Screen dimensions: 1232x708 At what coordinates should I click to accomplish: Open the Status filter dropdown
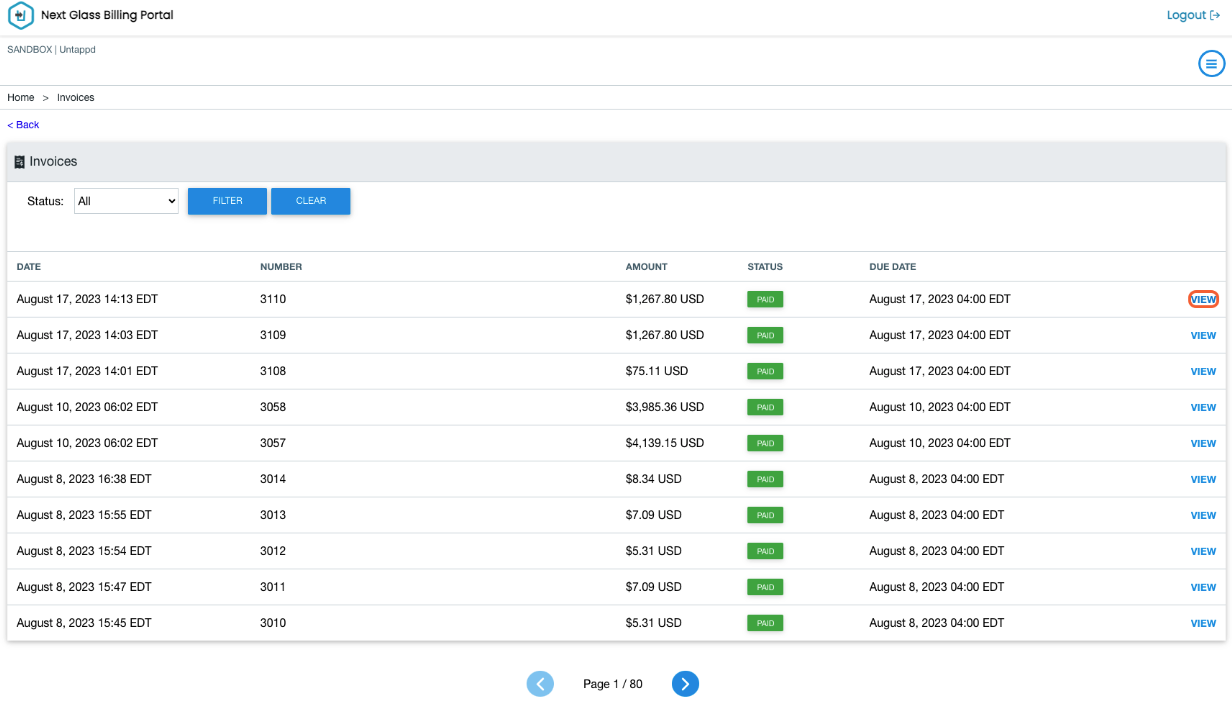[126, 201]
